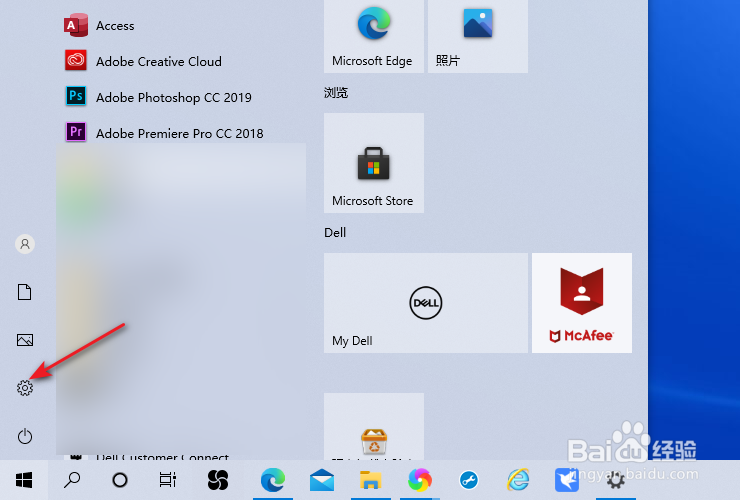The width and height of the screenshot is (740, 500).
Task: Open Internet Explorer on the taskbar
Action: 518,480
